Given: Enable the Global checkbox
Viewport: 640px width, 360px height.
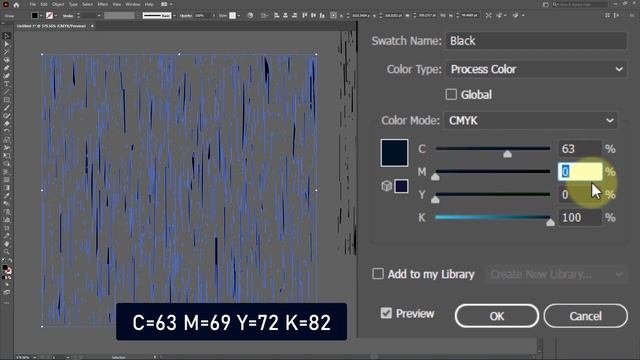Looking at the screenshot, I should 451,95.
